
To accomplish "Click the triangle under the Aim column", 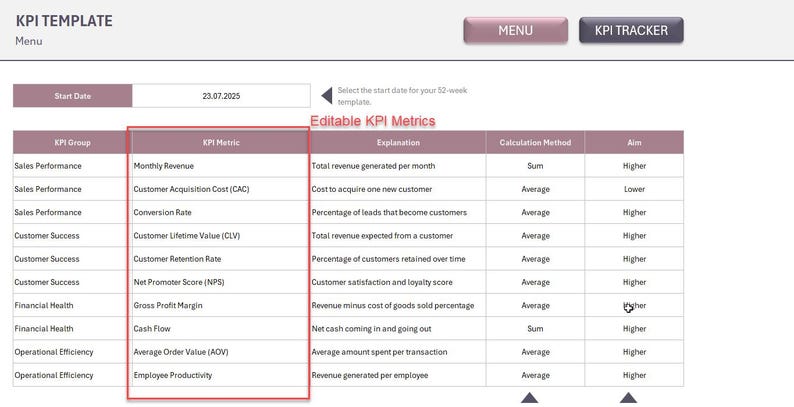I will [628, 398].
